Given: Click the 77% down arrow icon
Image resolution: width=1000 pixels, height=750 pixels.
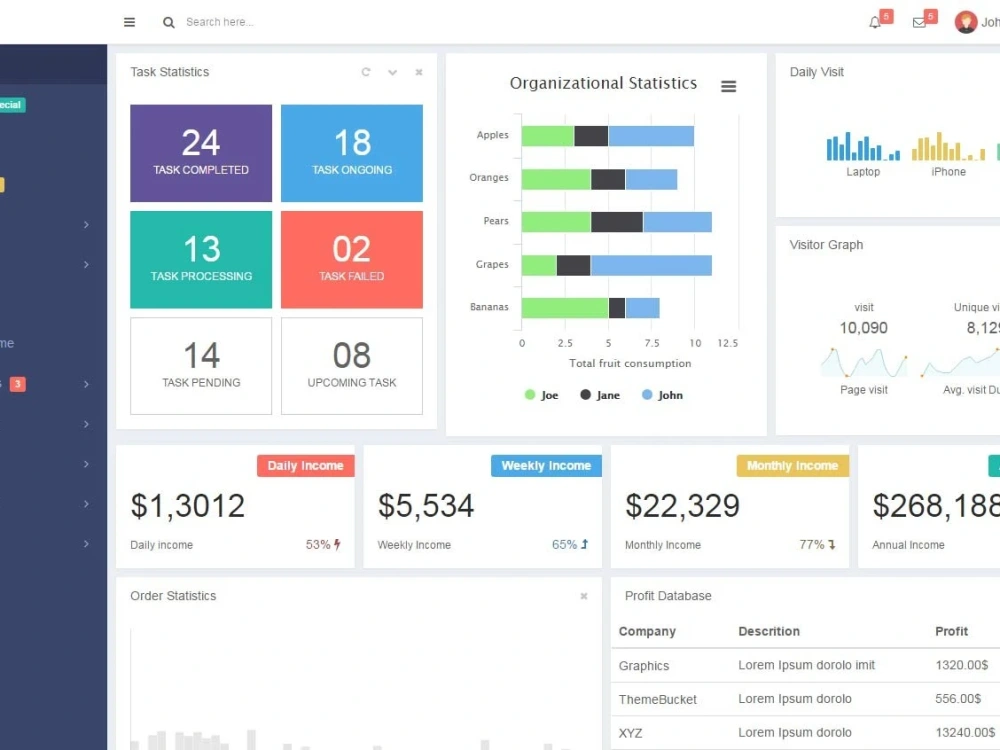Looking at the screenshot, I should tap(832, 545).
